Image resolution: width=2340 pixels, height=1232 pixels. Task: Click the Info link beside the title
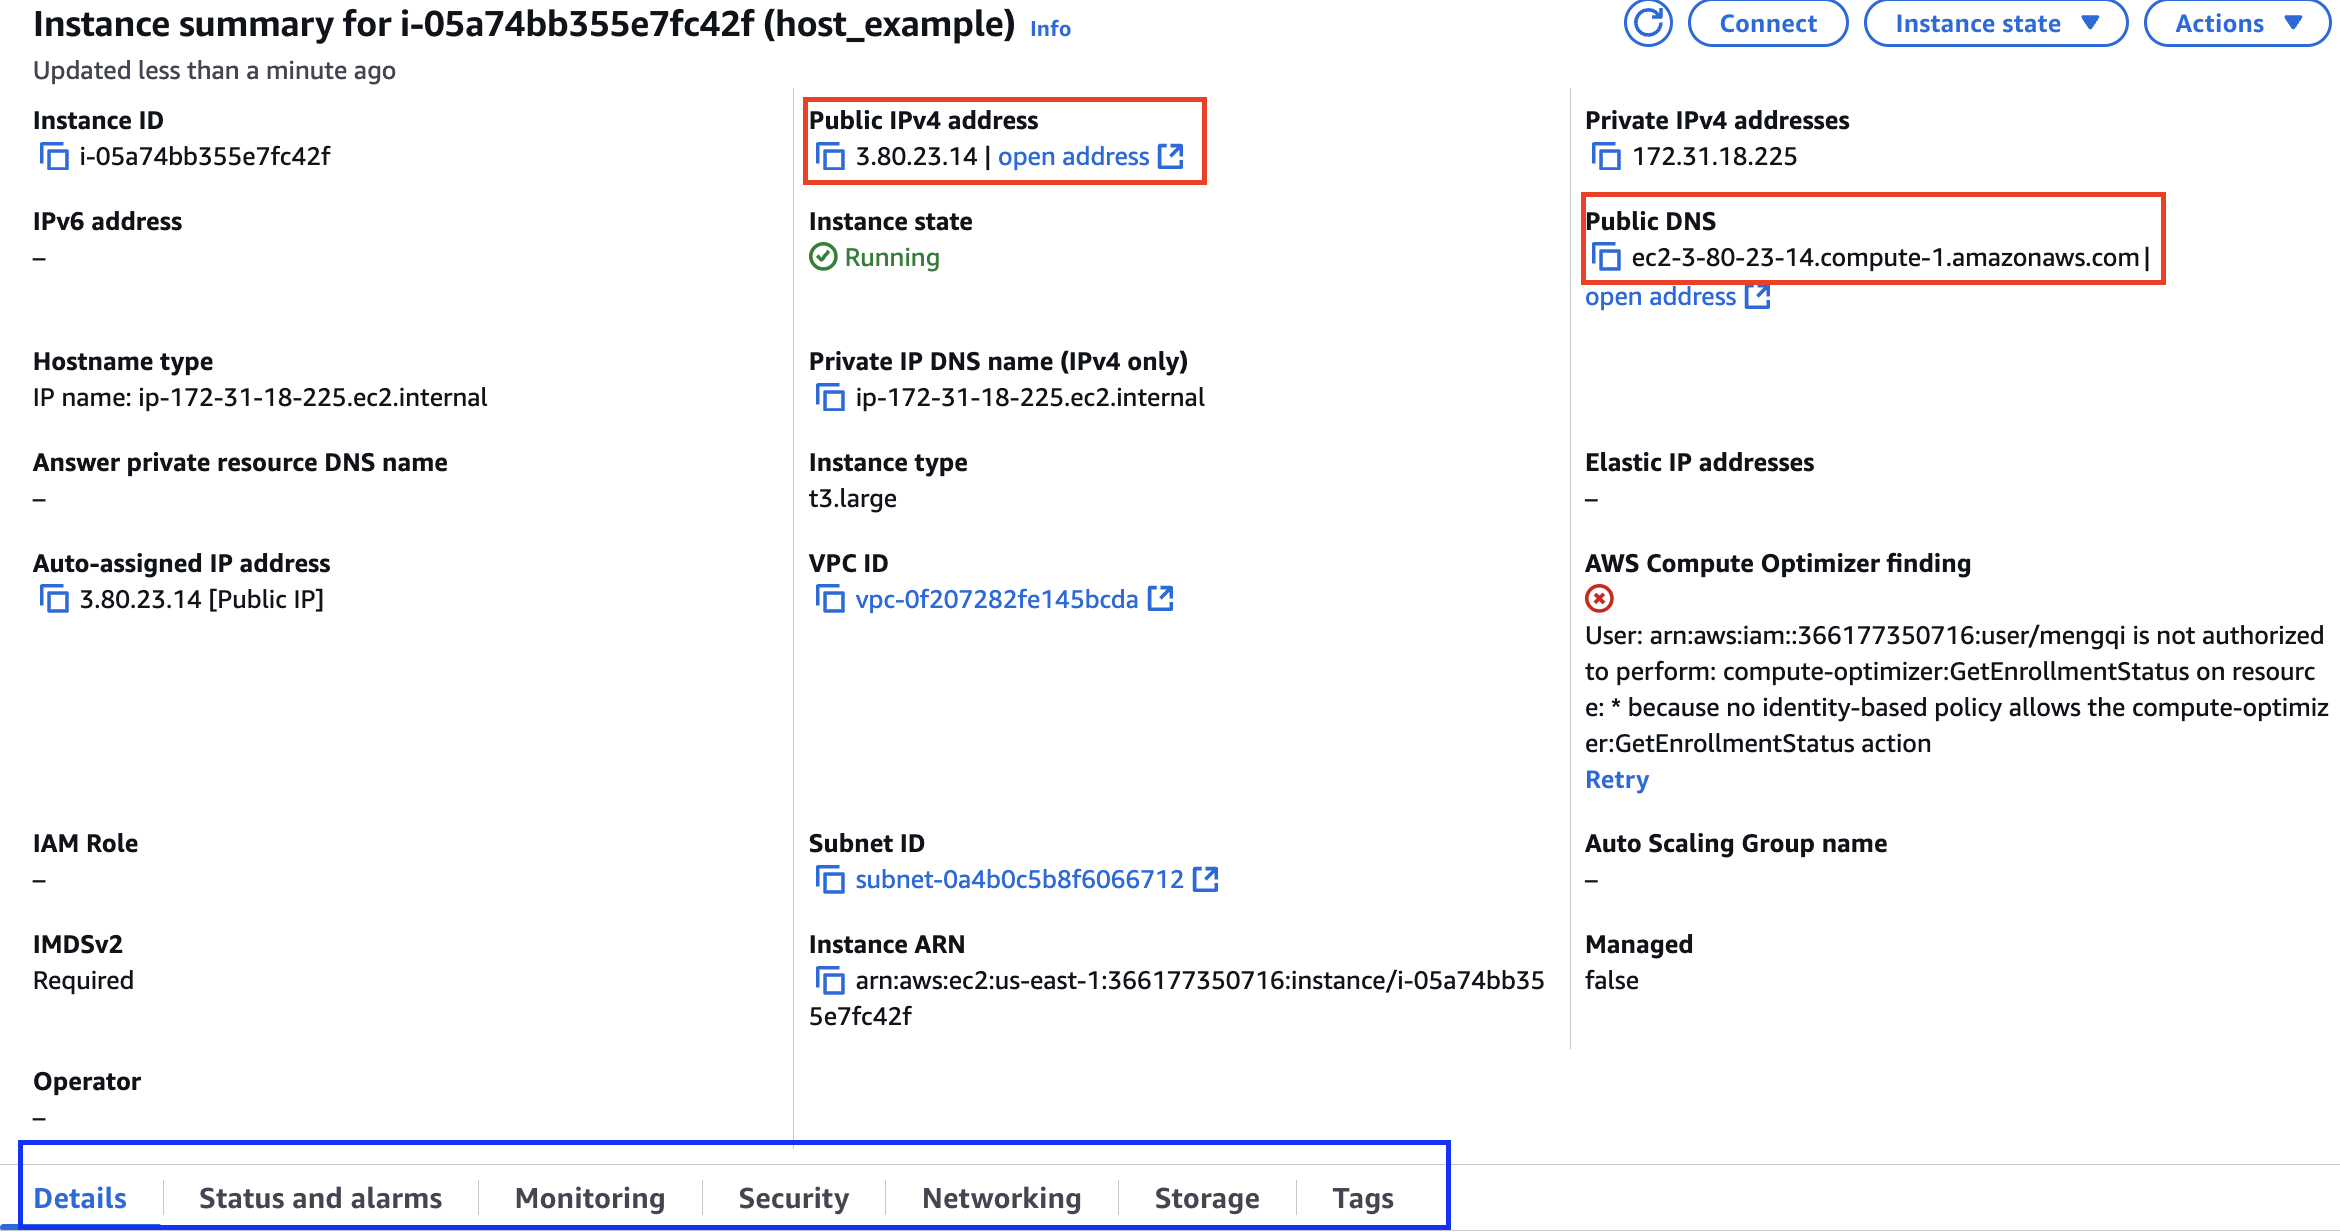pyautogui.click(x=1050, y=29)
